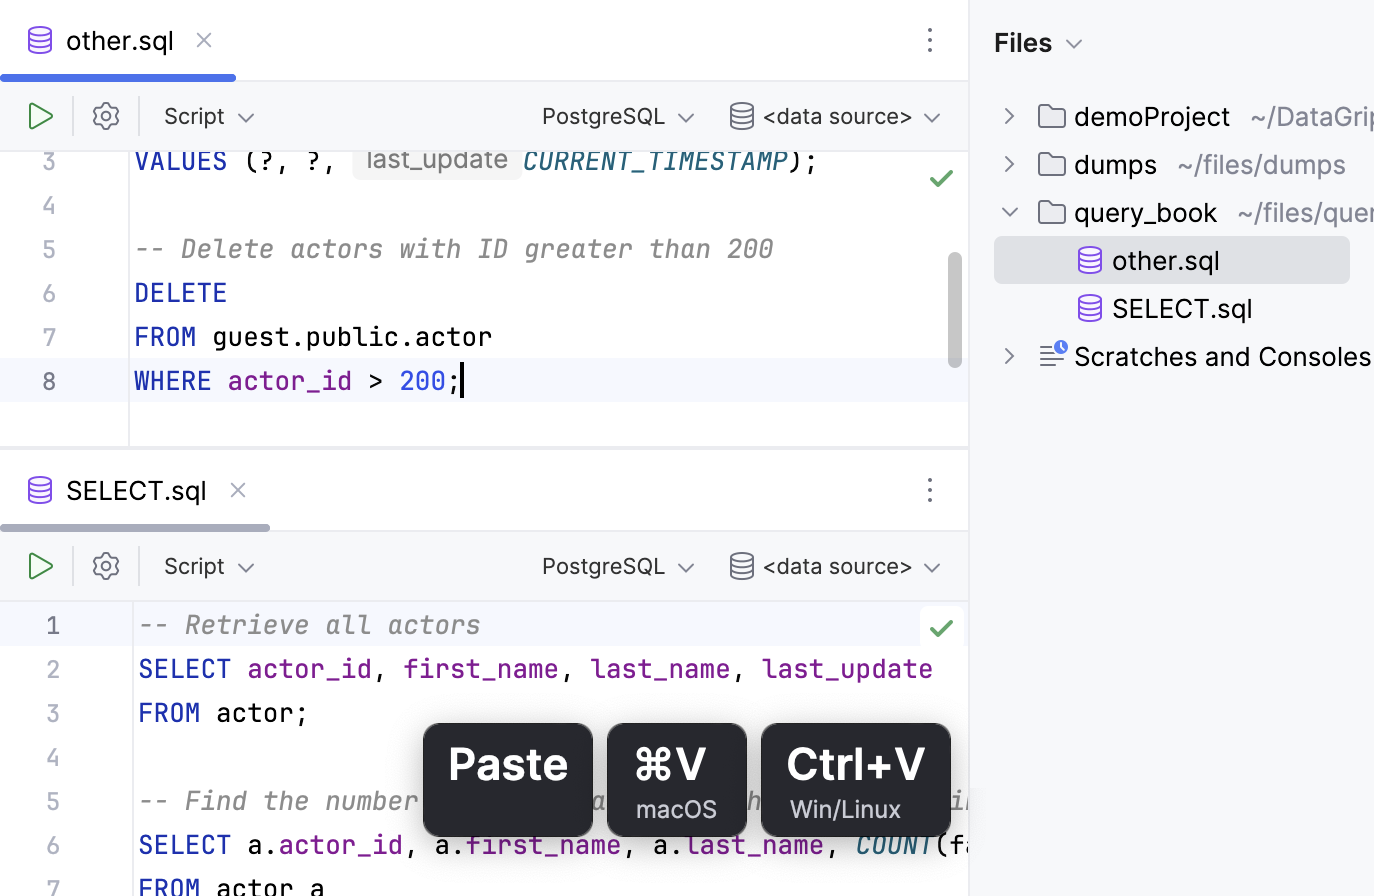The height and width of the screenshot is (896, 1374).
Task: Click first_name in the SELECT column list
Action: click(480, 669)
